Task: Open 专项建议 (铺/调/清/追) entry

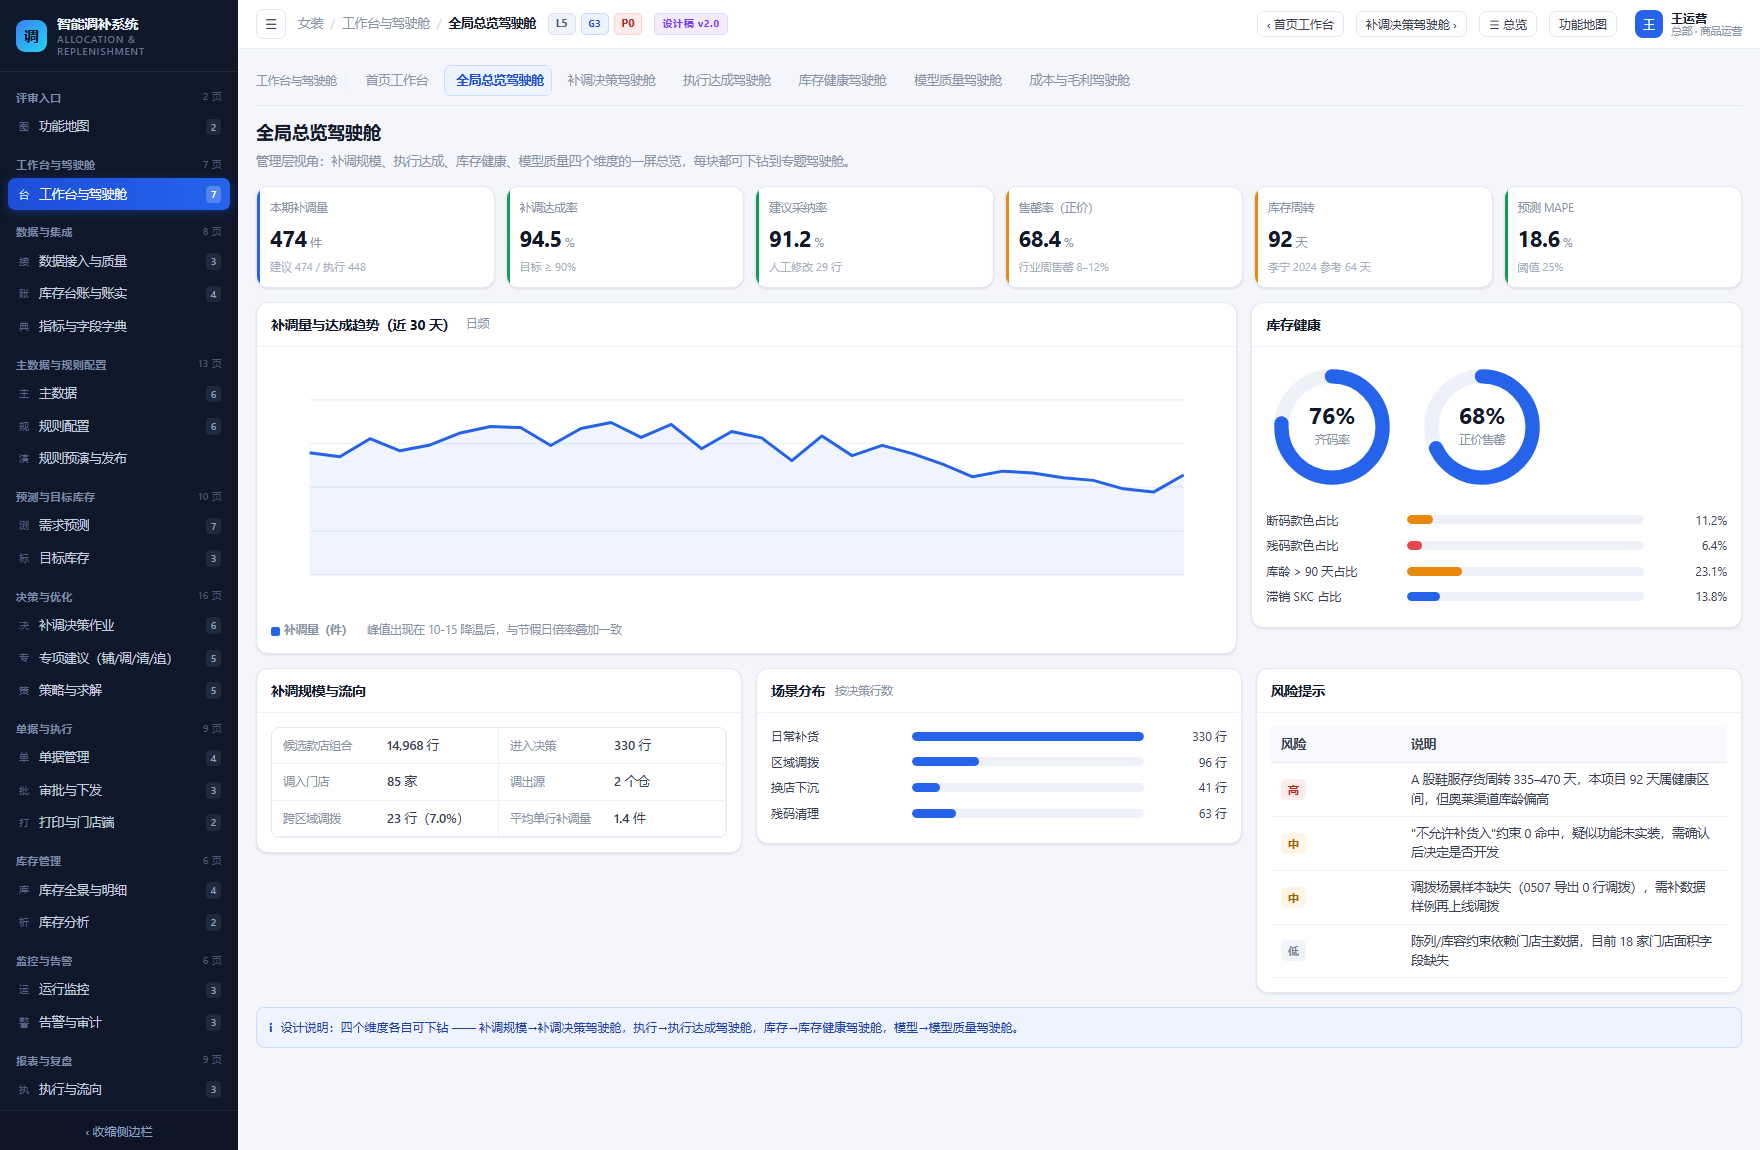Action: point(119,658)
